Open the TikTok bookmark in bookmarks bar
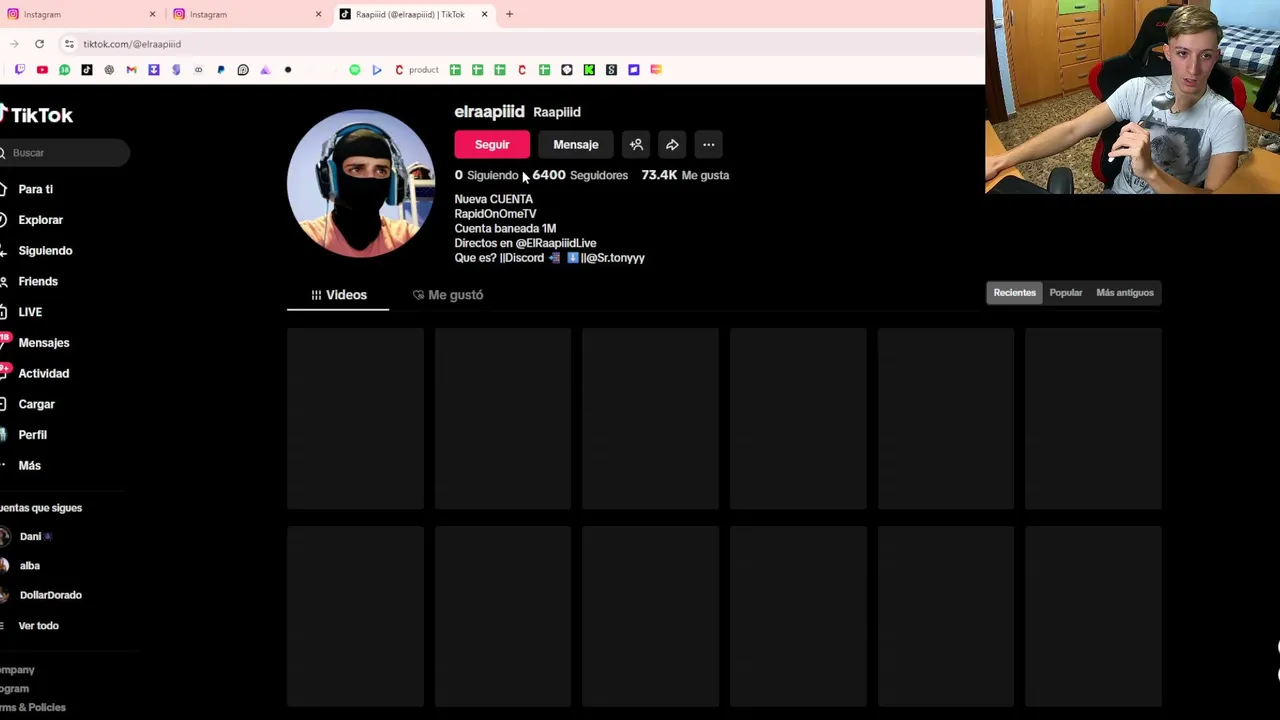Screen dimensions: 1280x720 [87, 70]
